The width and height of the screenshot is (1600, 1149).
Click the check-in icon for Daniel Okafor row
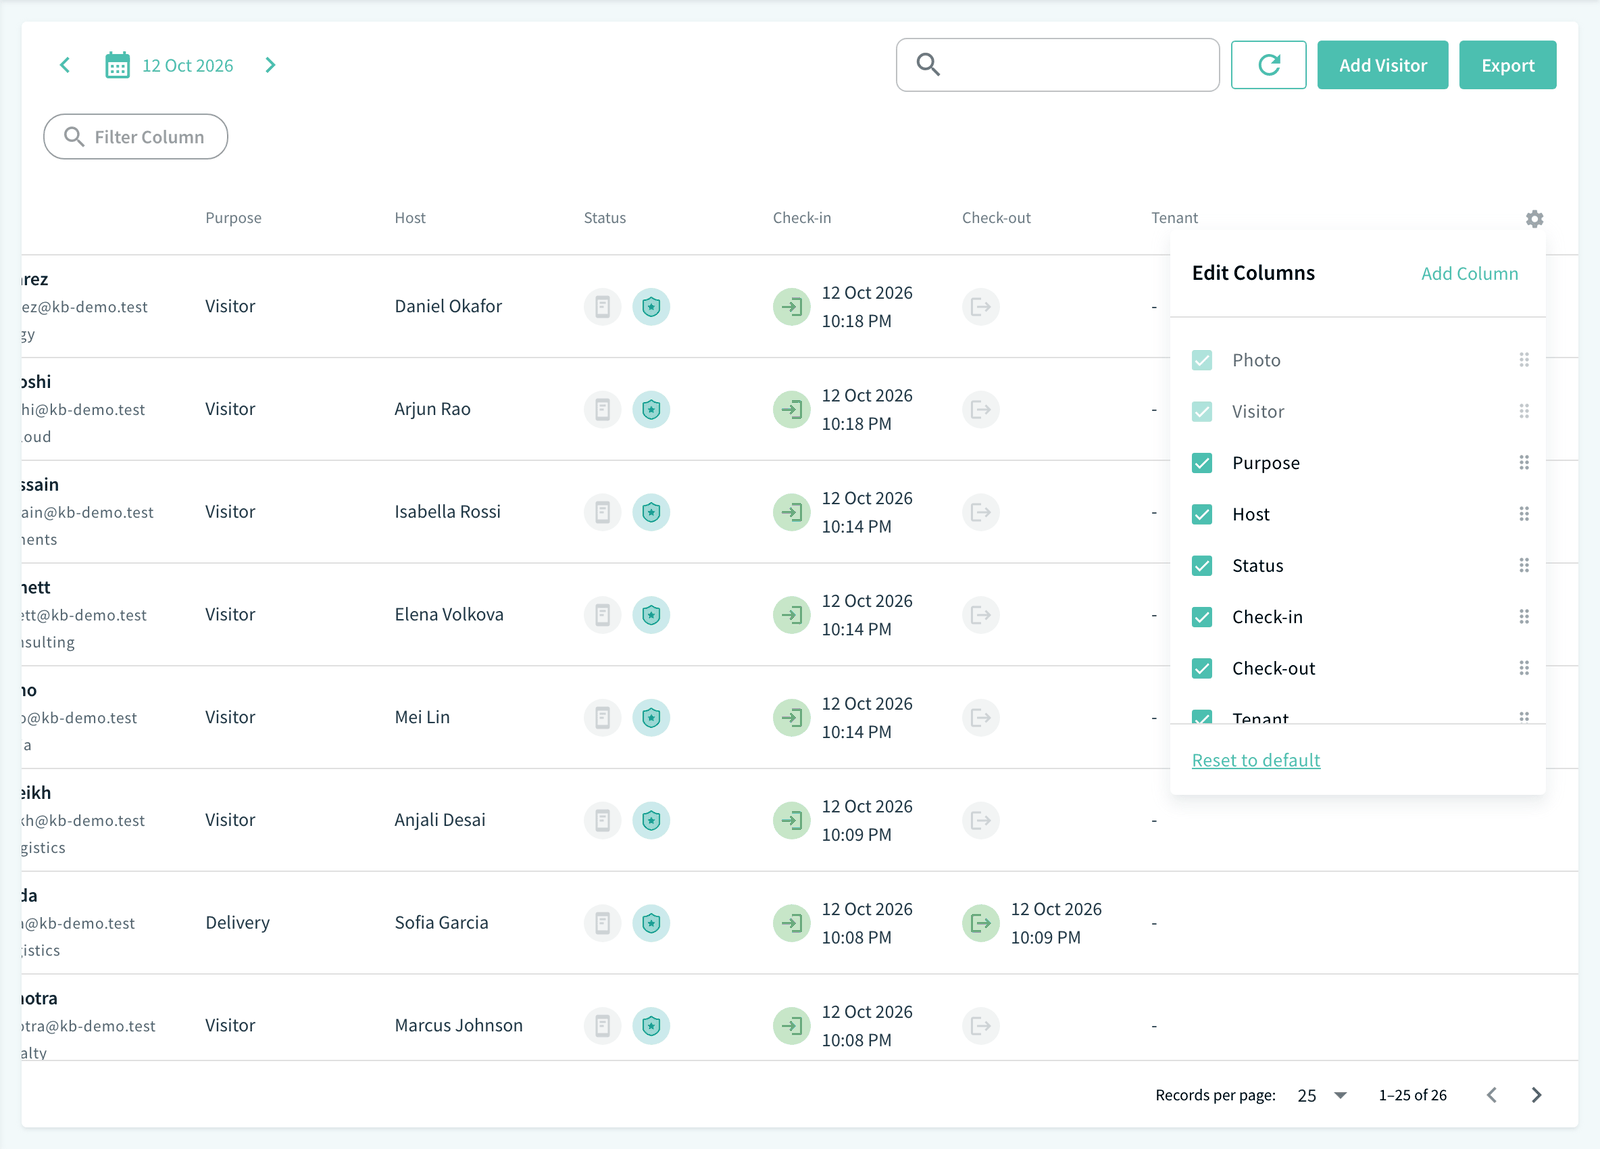coord(791,307)
